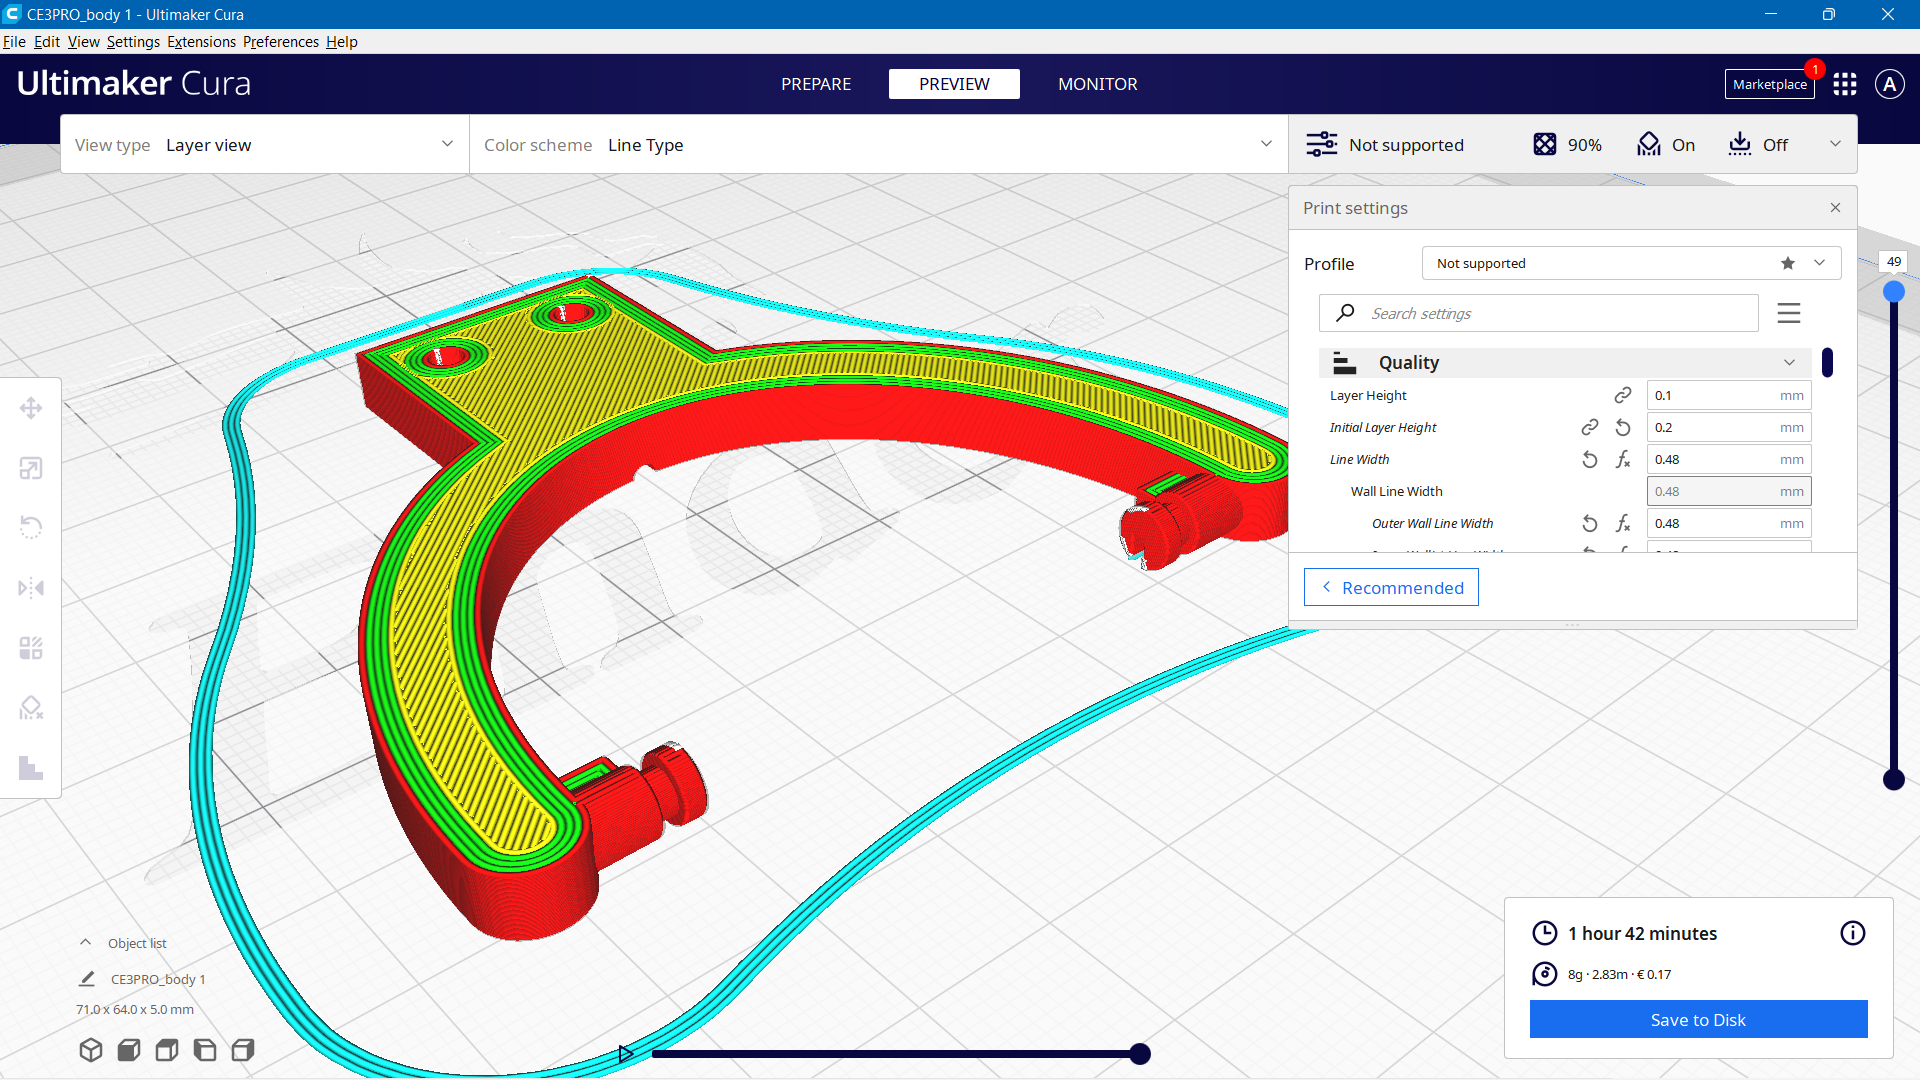Click the top layer slider handle
The height and width of the screenshot is (1080, 1920).
(x=1894, y=292)
